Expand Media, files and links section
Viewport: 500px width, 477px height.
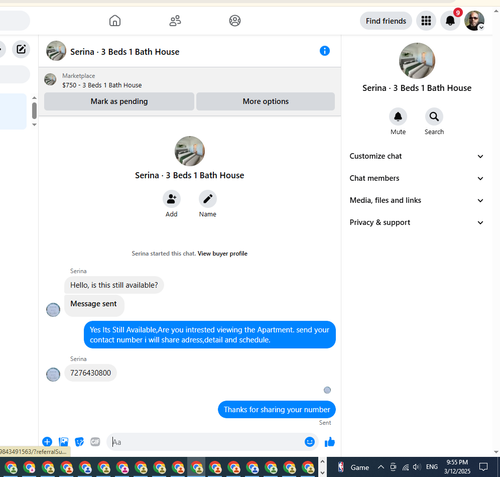pyautogui.click(x=416, y=200)
